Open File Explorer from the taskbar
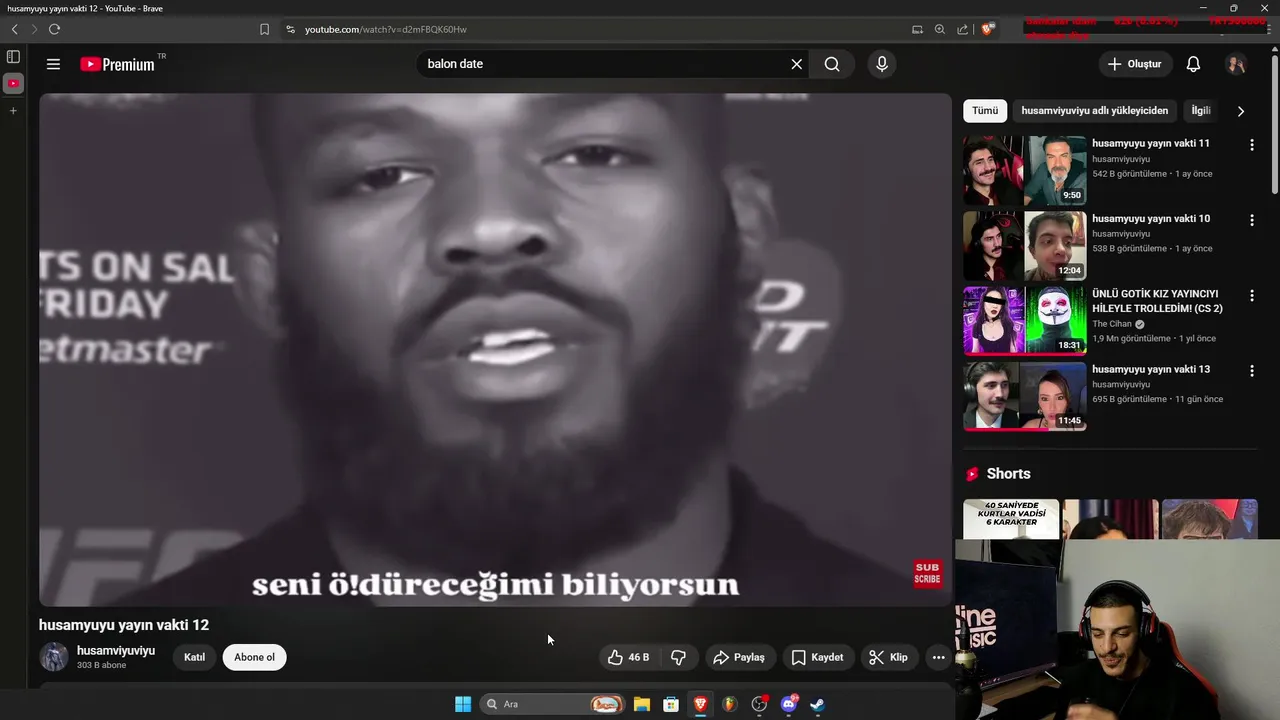 [x=642, y=704]
